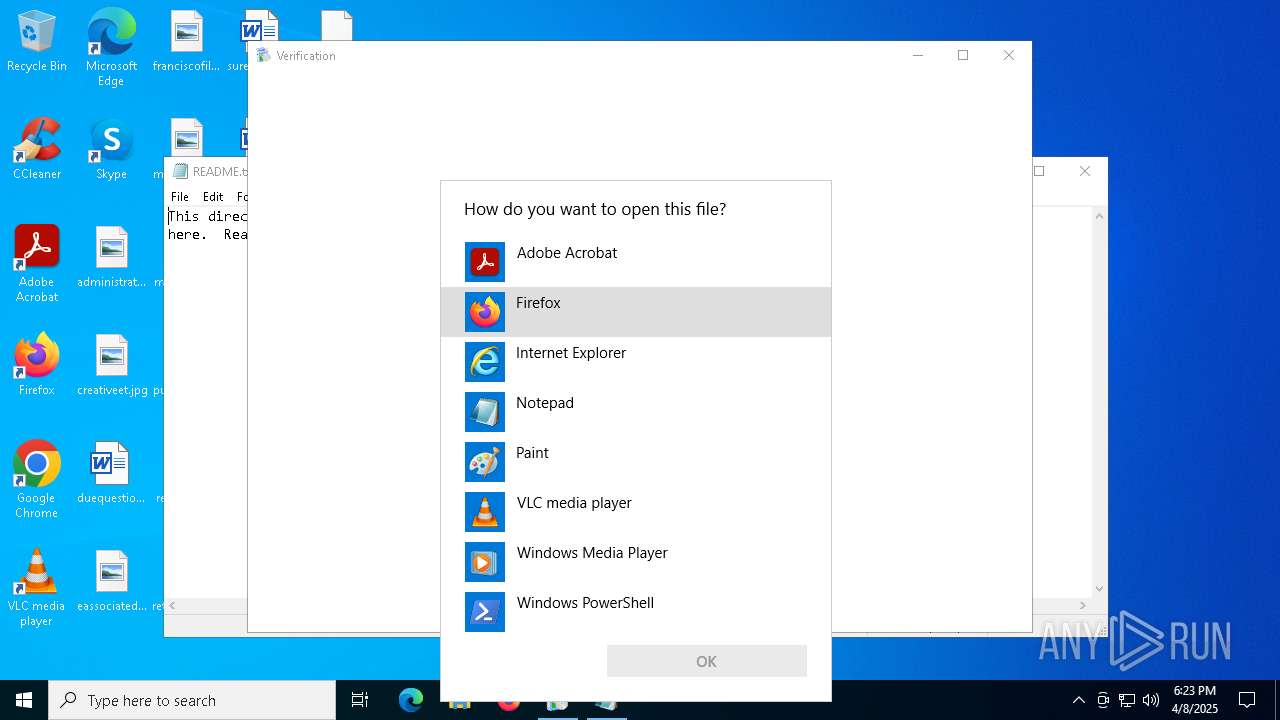Open the Recycle Bin desktop icon
The image size is (1280, 720).
[37, 42]
